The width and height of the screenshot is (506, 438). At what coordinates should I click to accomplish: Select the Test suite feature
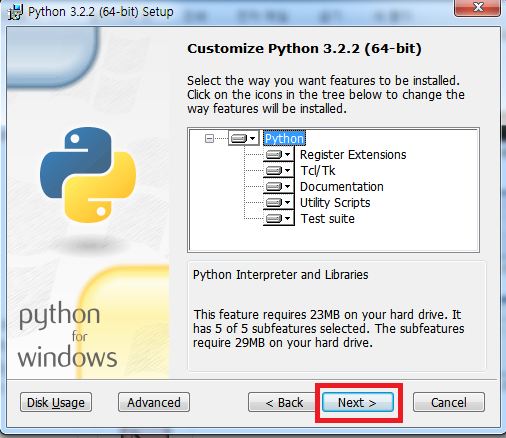tap(327, 219)
